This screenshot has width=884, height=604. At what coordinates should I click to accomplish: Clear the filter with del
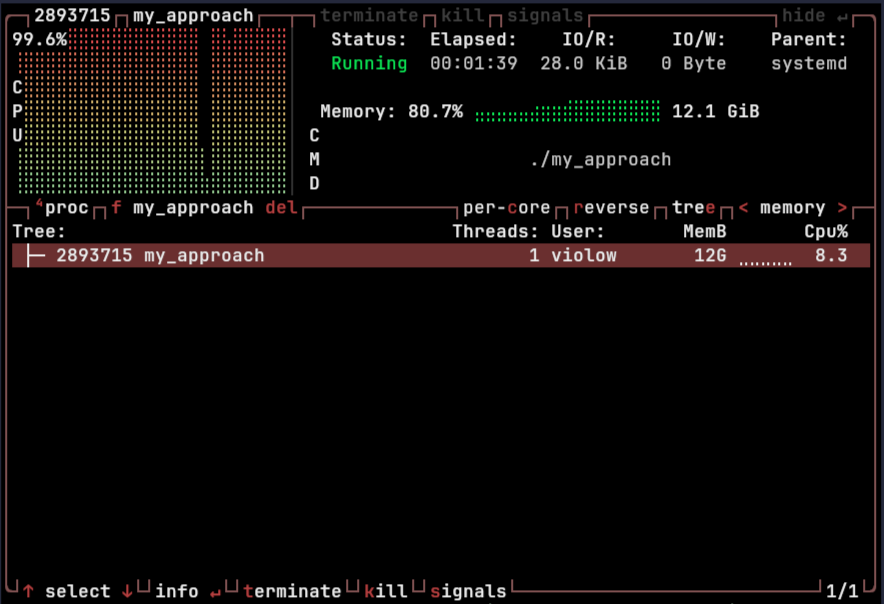pyautogui.click(x=281, y=208)
